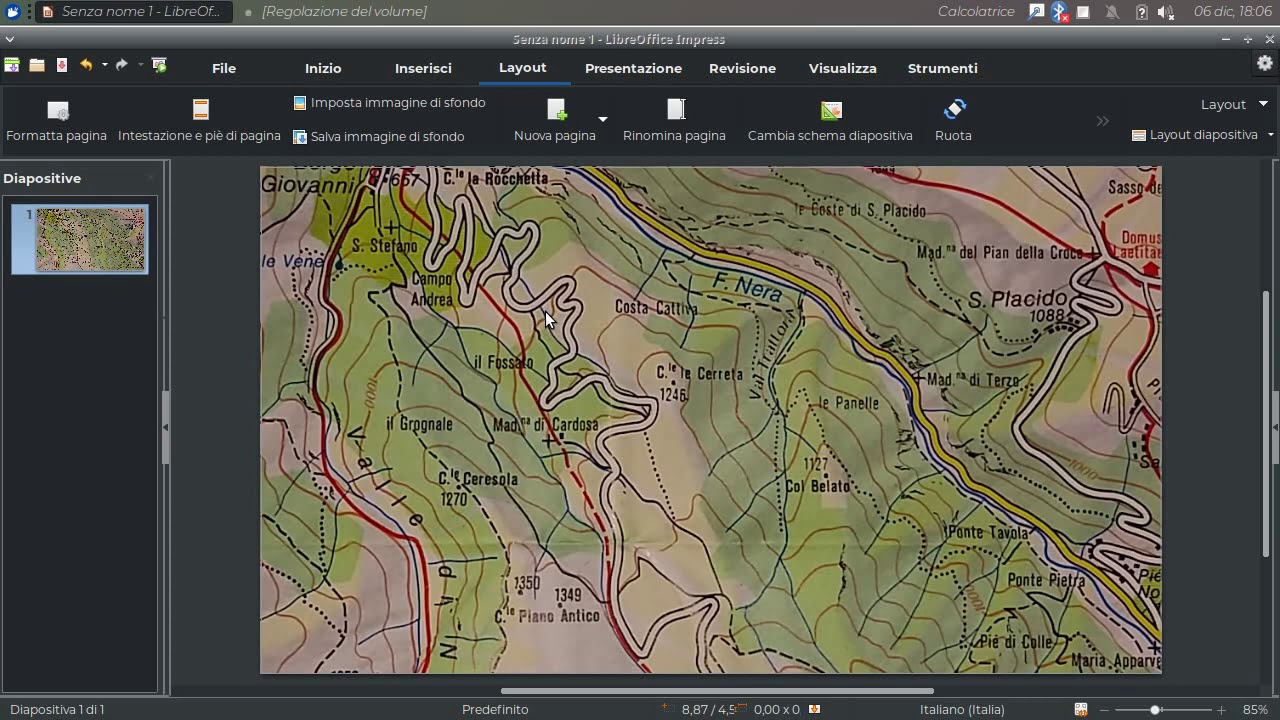Click the zoom out minus button
Image resolution: width=1280 pixels, height=720 pixels.
coord(1104,710)
